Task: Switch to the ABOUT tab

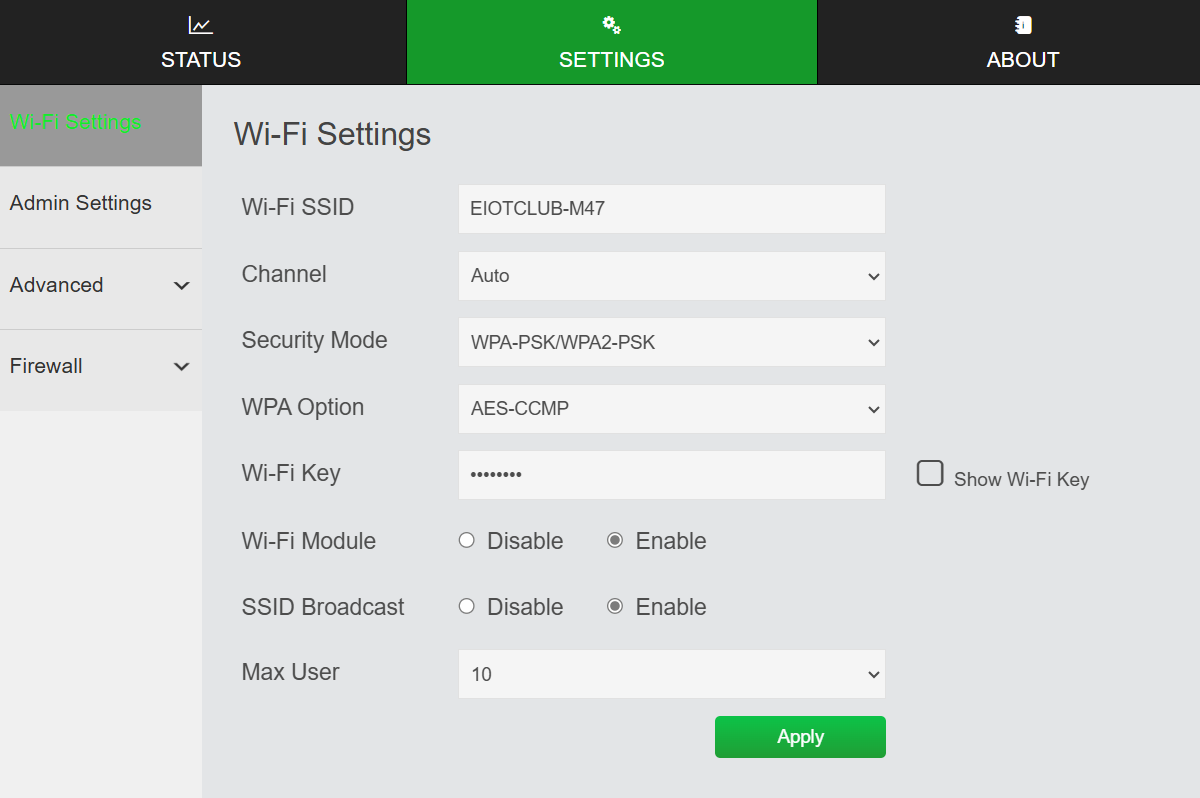Action: (1022, 59)
